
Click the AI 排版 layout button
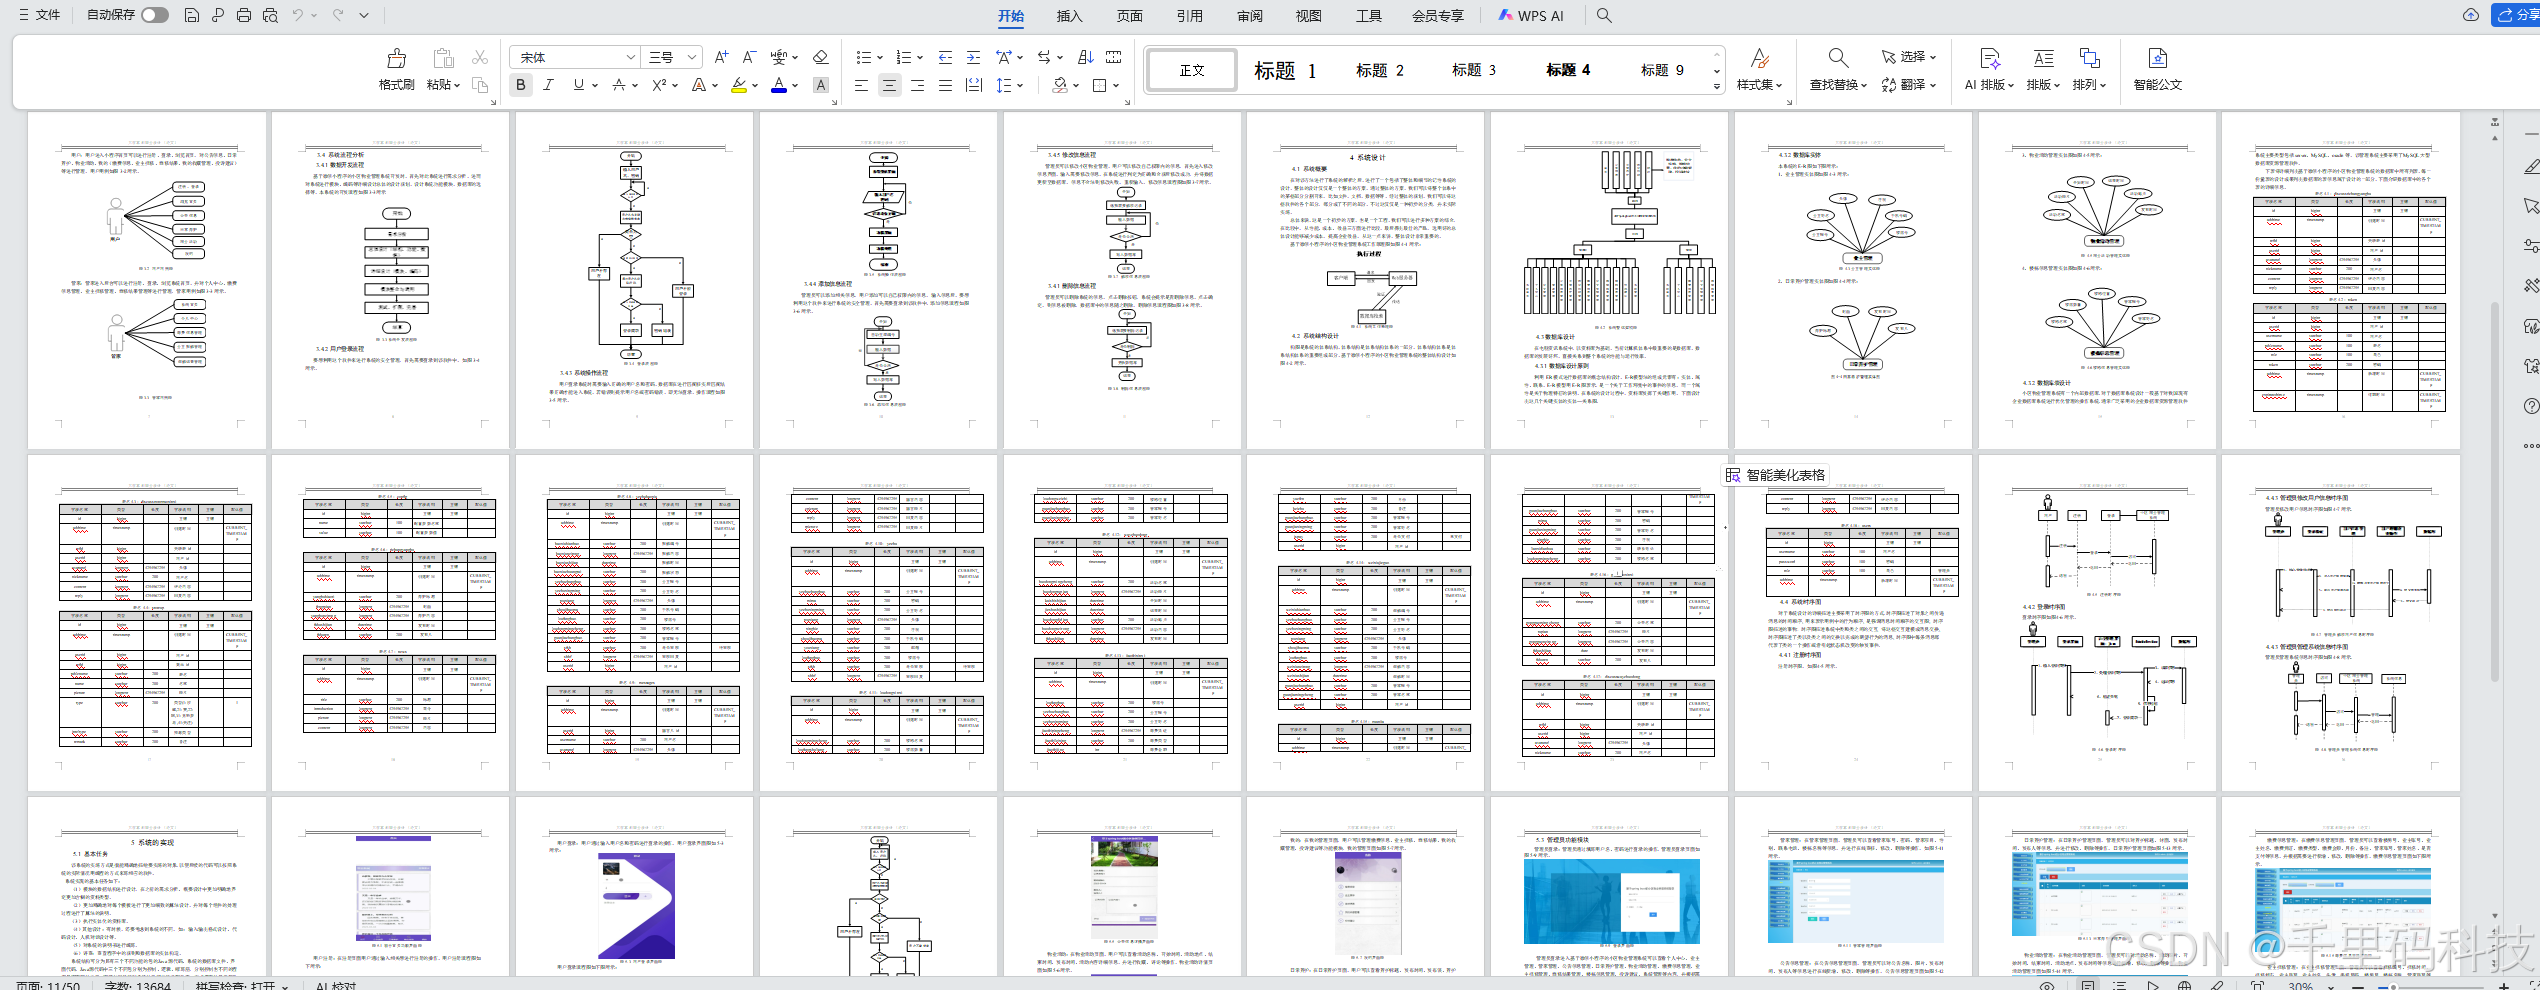(x=1989, y=70)
